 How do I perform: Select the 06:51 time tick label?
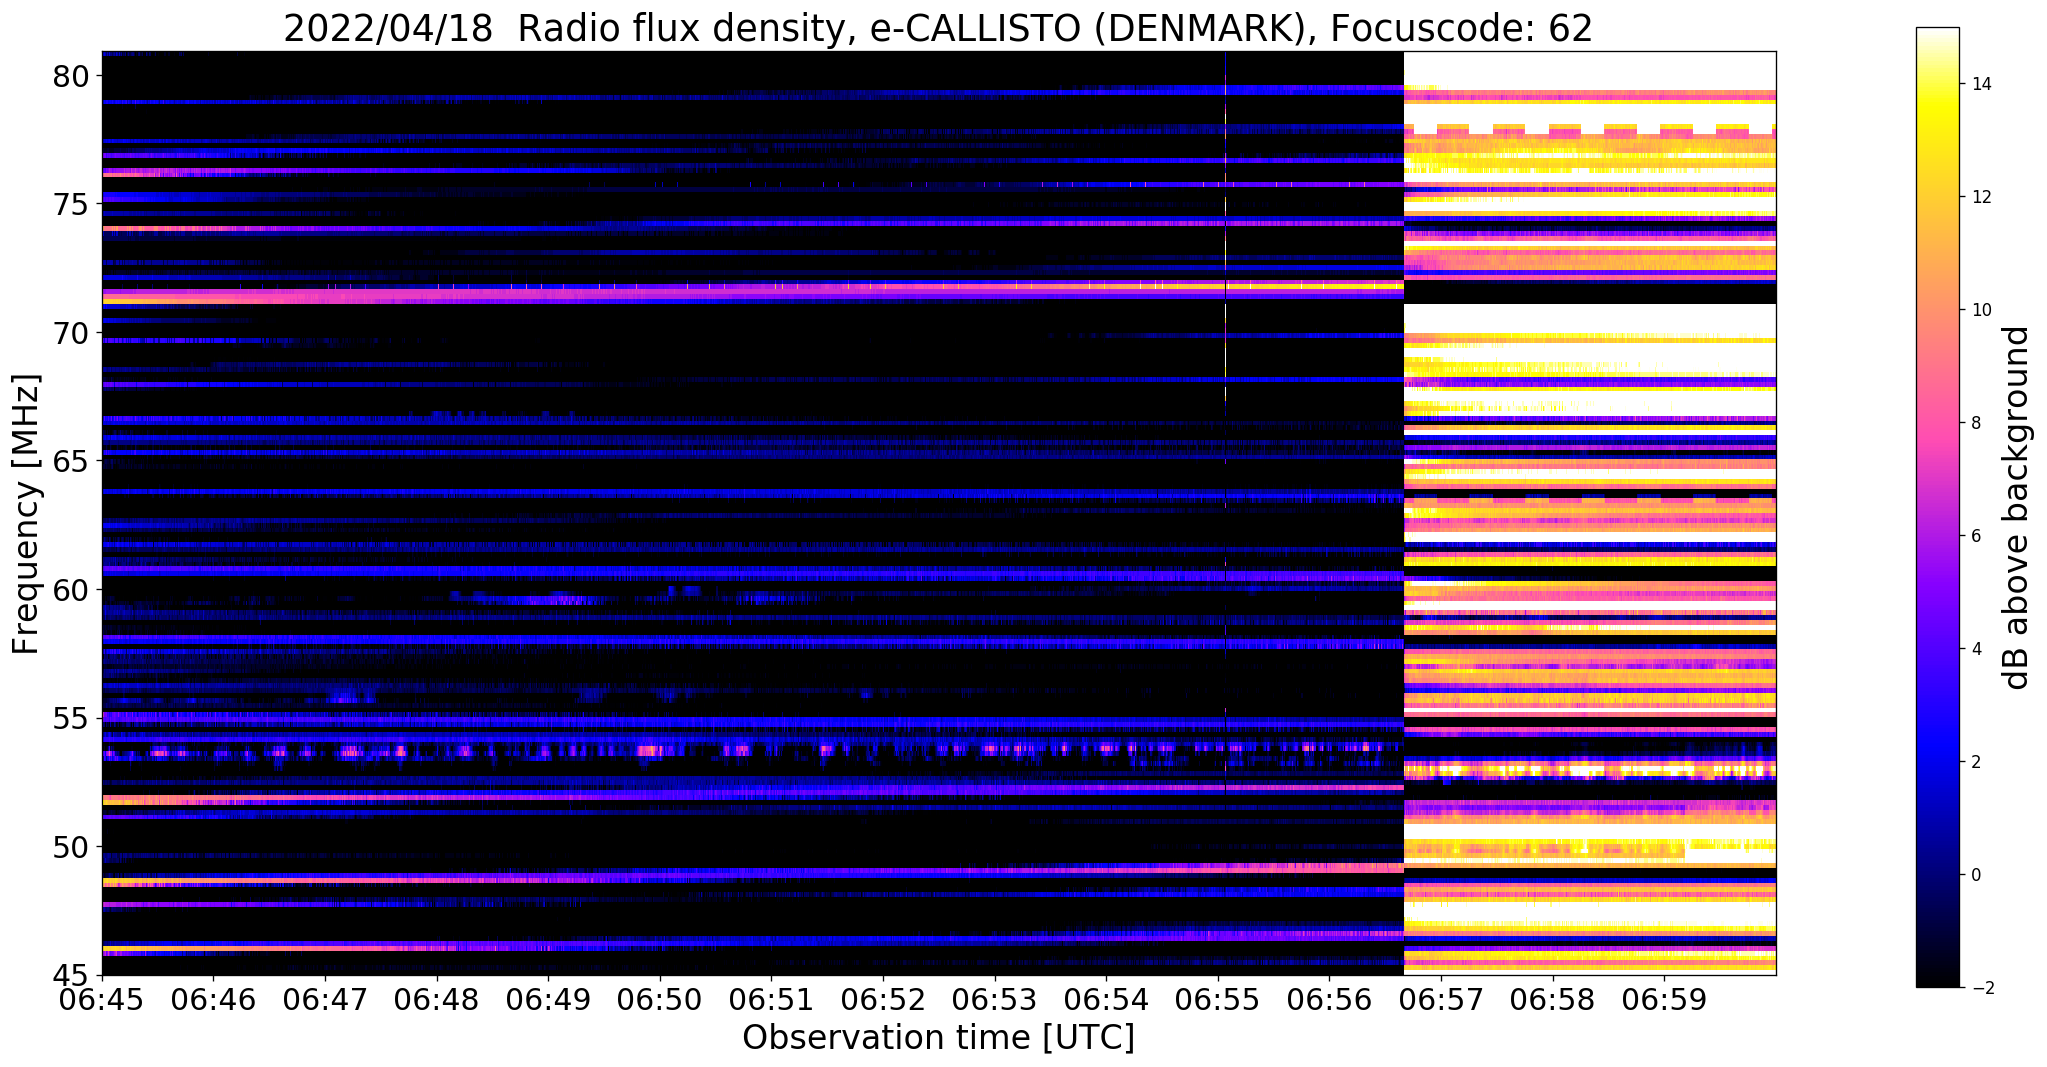pyautogui.click(x=771, y=1000)
